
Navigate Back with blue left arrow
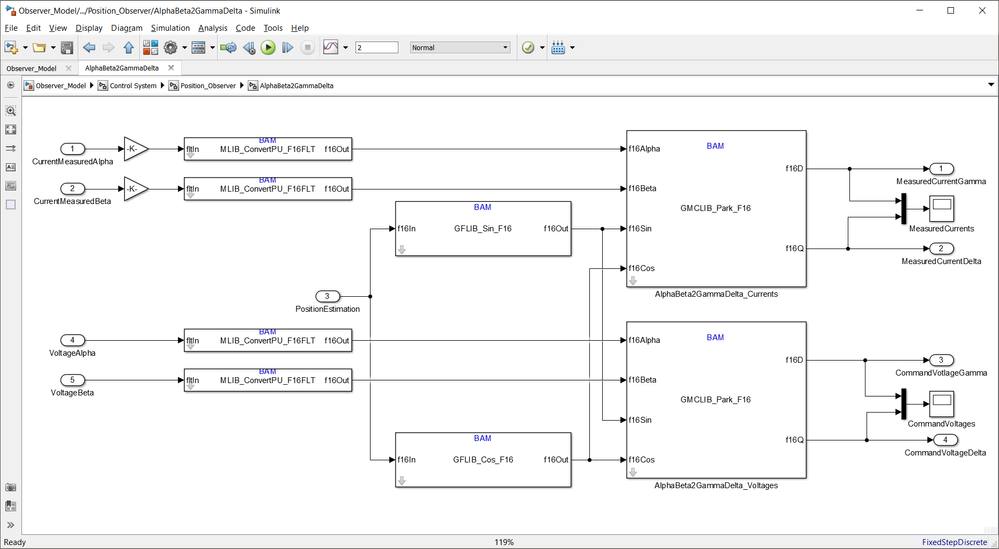pos(89,47)
